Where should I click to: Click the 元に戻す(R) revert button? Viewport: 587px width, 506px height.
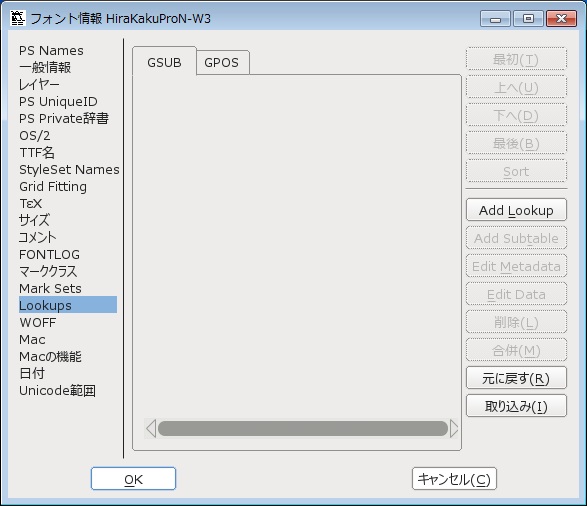coord(516,378)
